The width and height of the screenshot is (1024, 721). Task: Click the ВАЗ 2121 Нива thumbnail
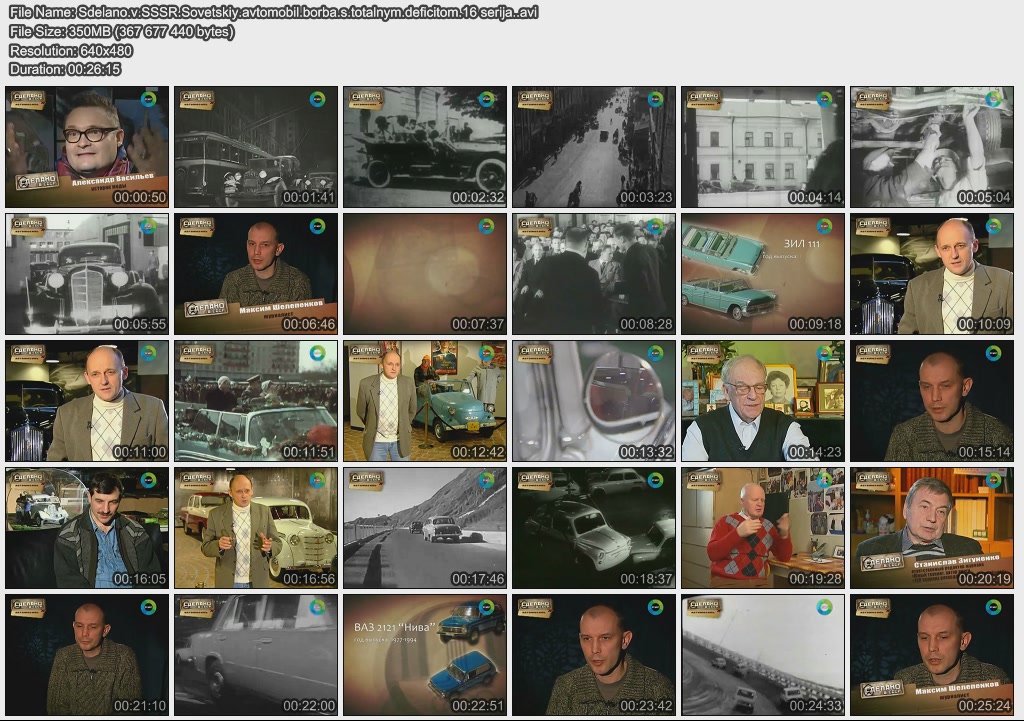425,655
